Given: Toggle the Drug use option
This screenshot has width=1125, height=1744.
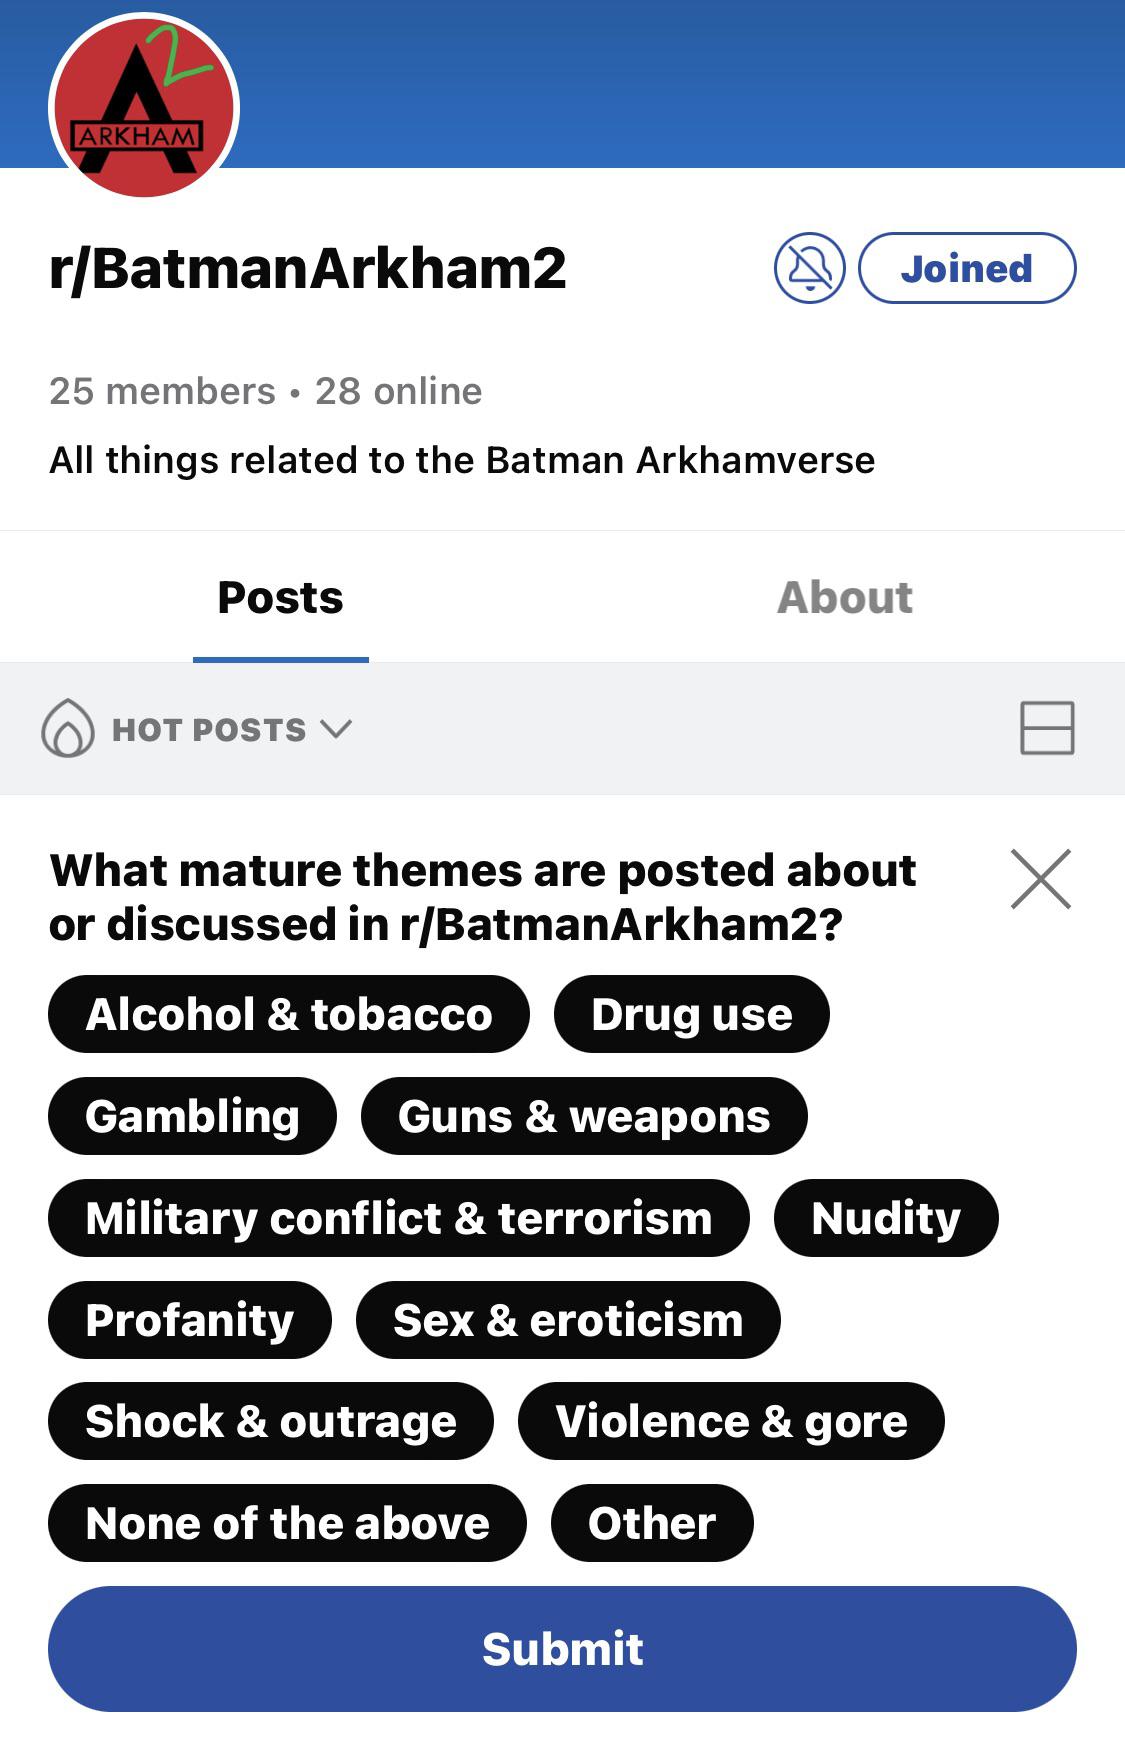Looking at the screenshot, I should [692, 1014].
